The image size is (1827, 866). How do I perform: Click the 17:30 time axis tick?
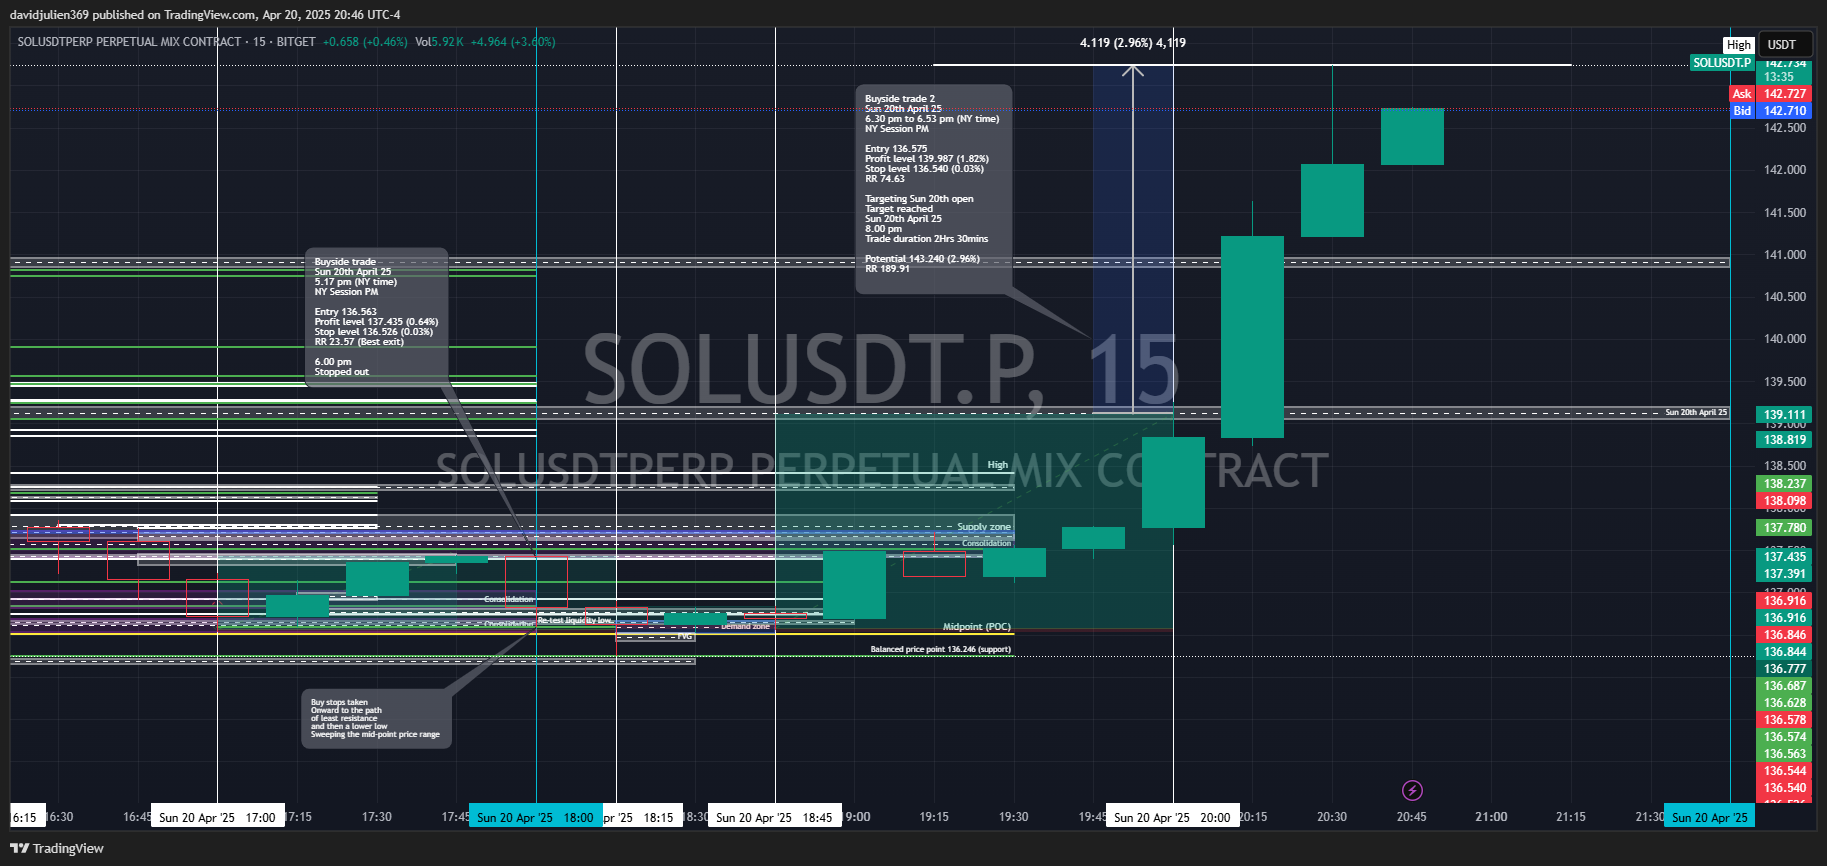377,817
